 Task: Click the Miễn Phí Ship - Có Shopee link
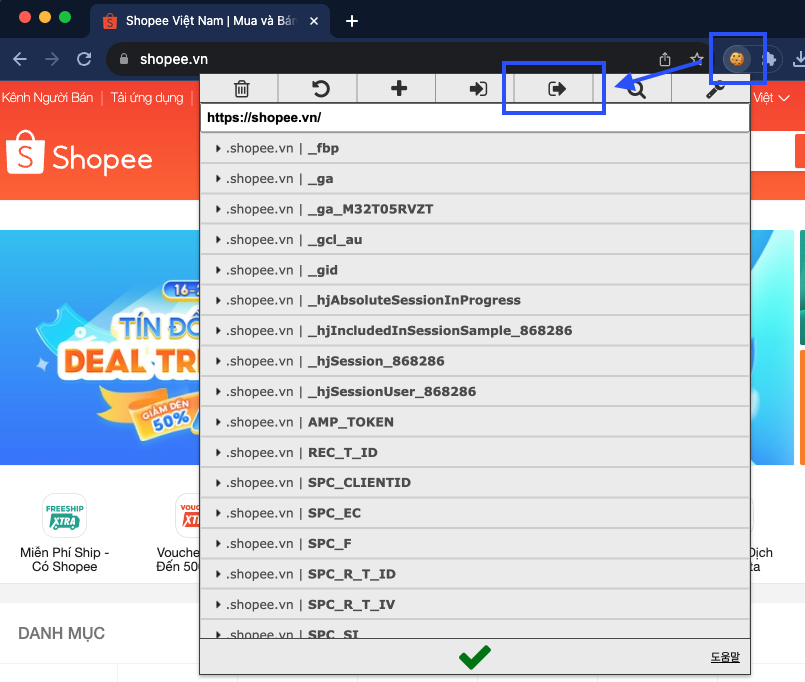pos(65,559)
